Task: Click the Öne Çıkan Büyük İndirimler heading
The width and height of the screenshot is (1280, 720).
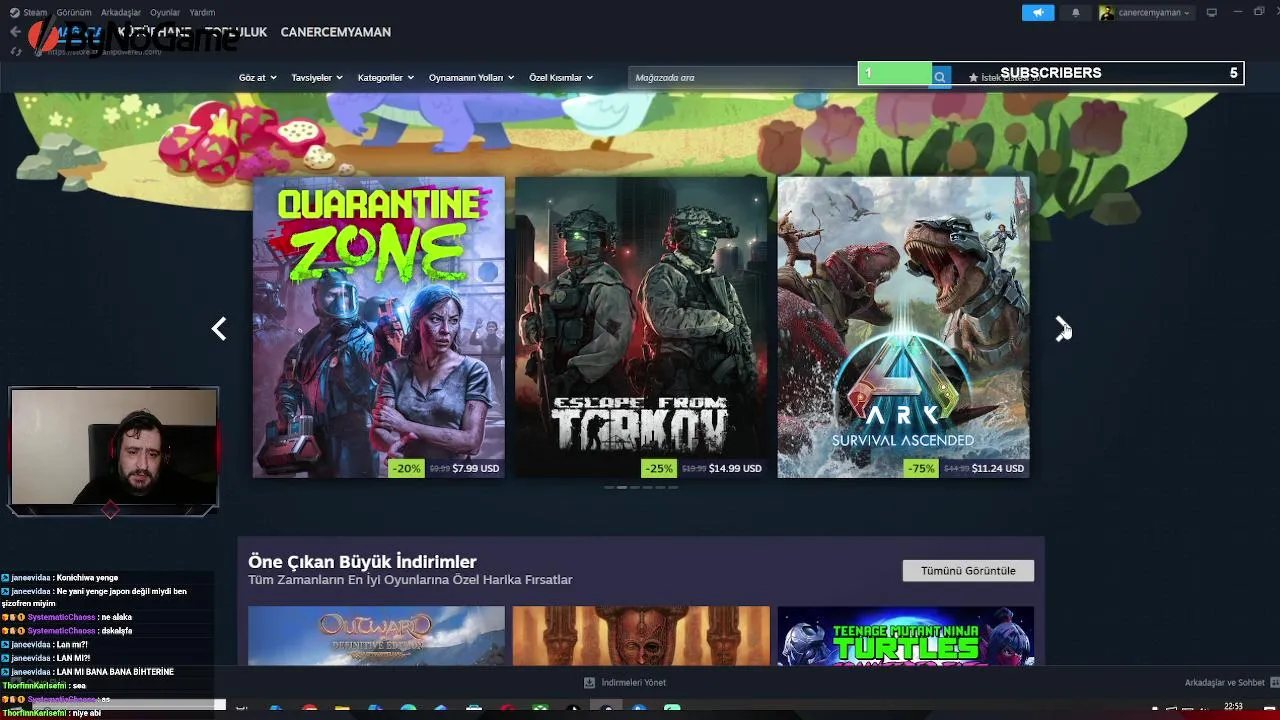Action: click(362, 561)
